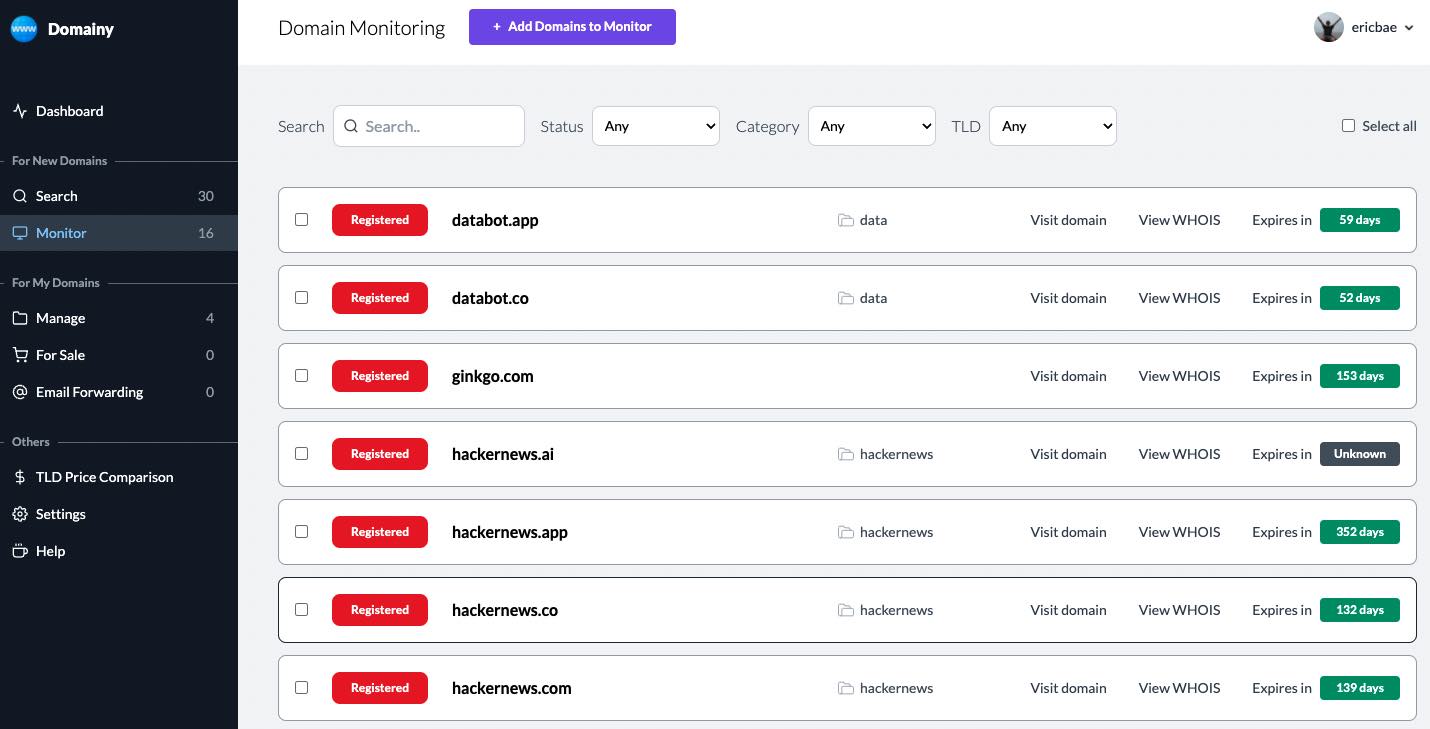The image size is (1430, 729).
Task: Click the category folder icon for hackernews.com
Action: click(x=846, y=688)
